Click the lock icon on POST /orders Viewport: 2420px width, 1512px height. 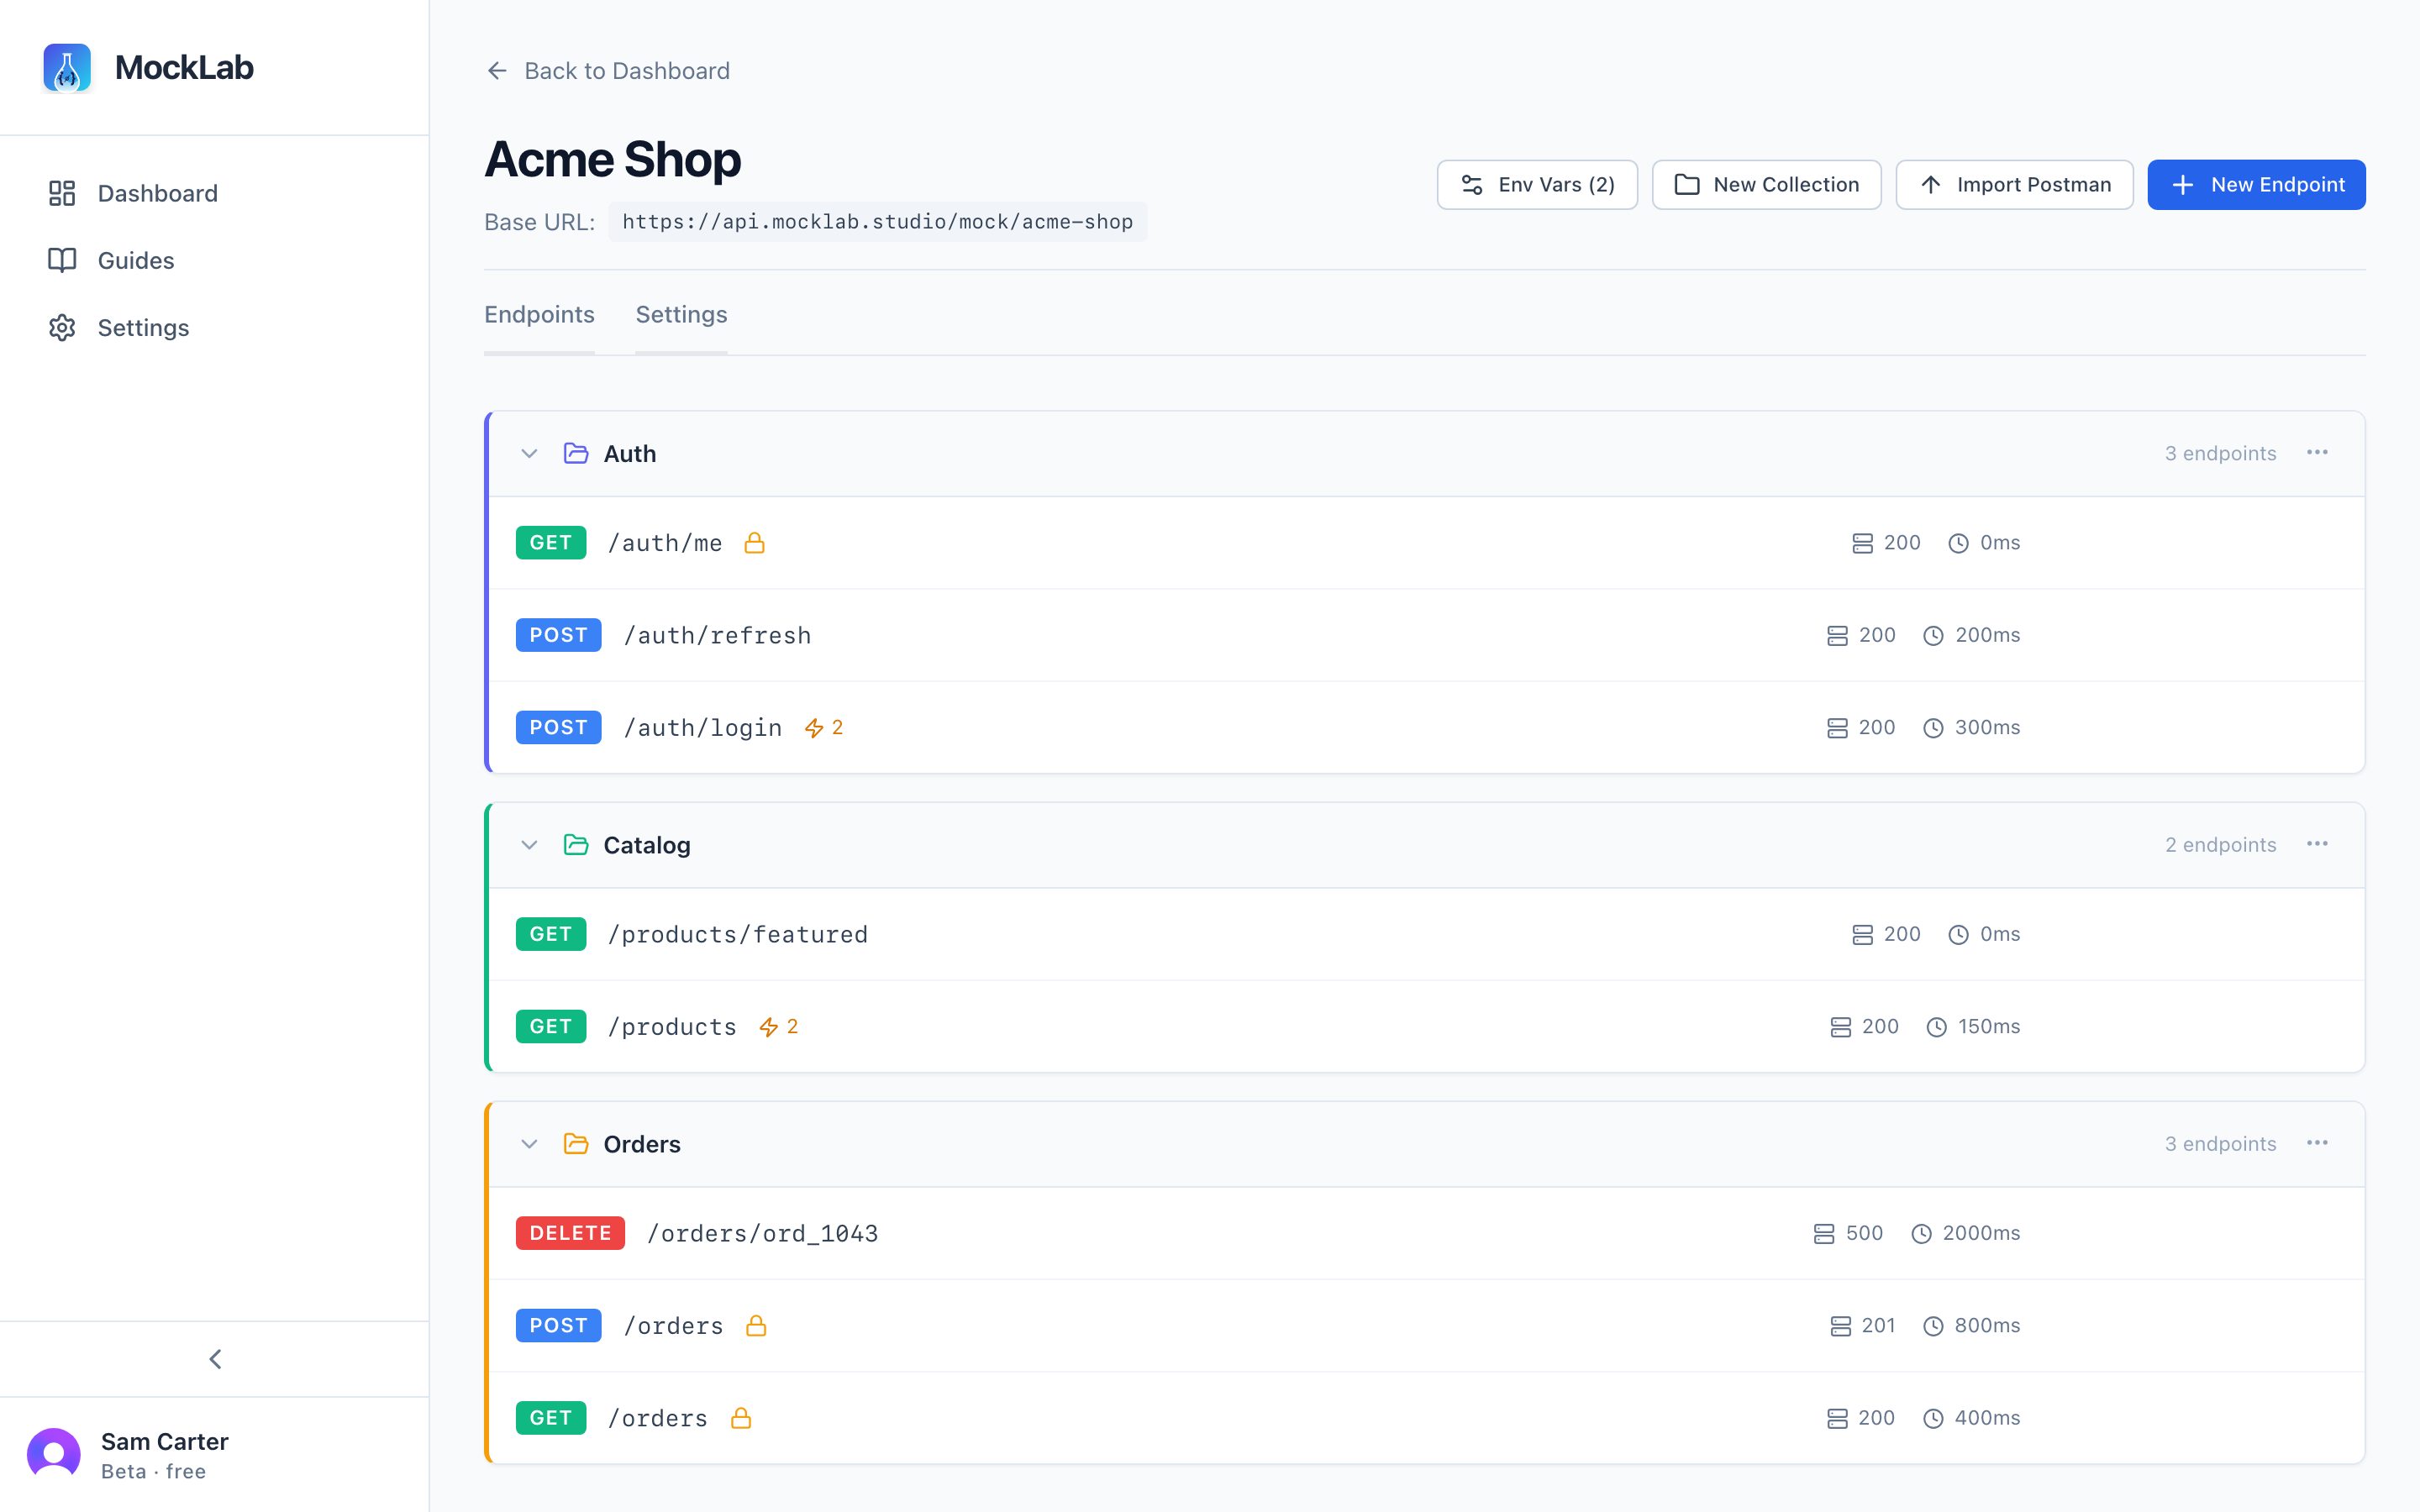tap(757, 1326)
